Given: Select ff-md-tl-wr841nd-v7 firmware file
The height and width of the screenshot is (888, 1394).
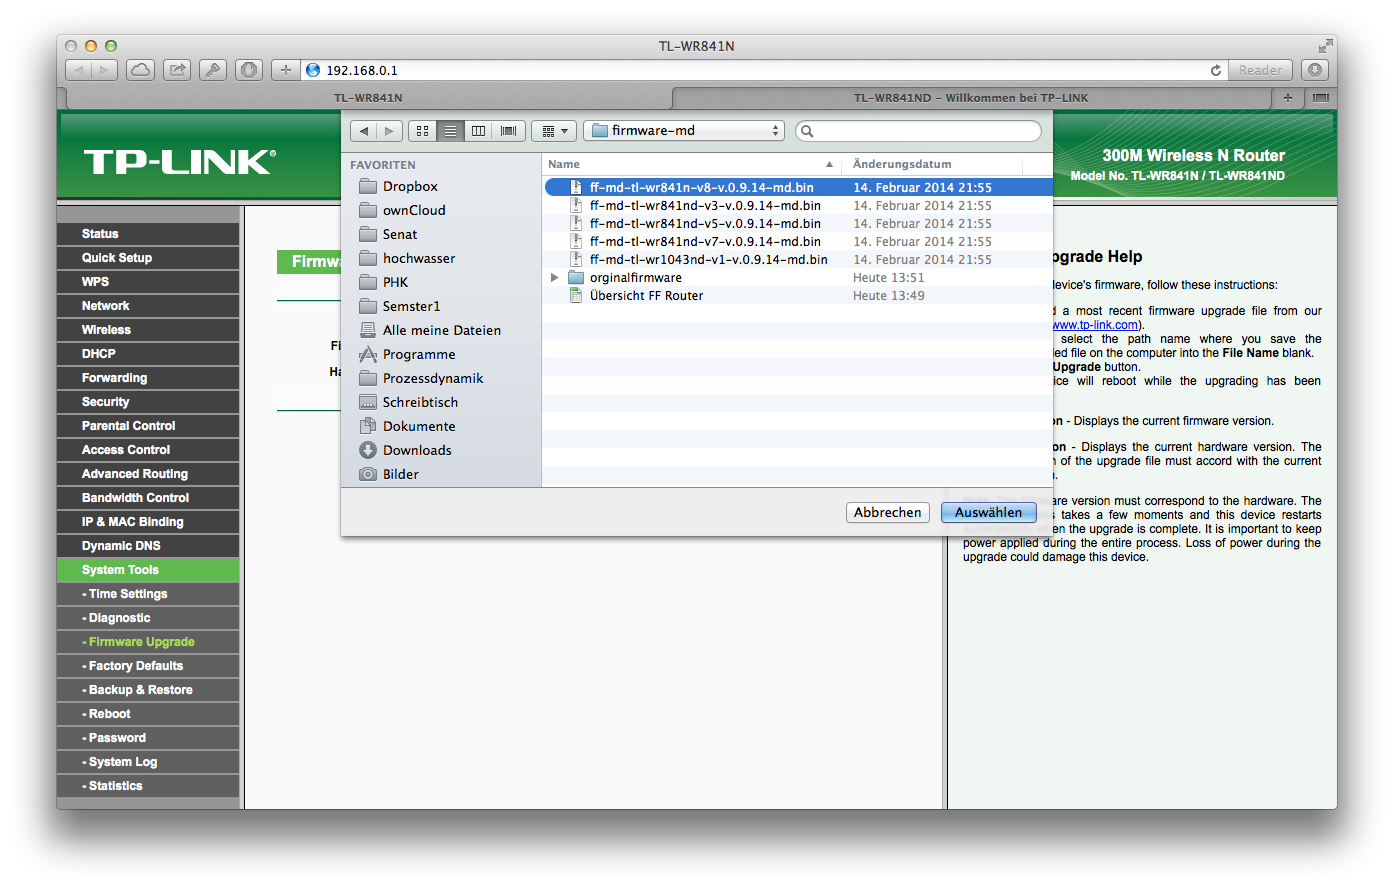Looking at the screenshot, I should point(798,241).
